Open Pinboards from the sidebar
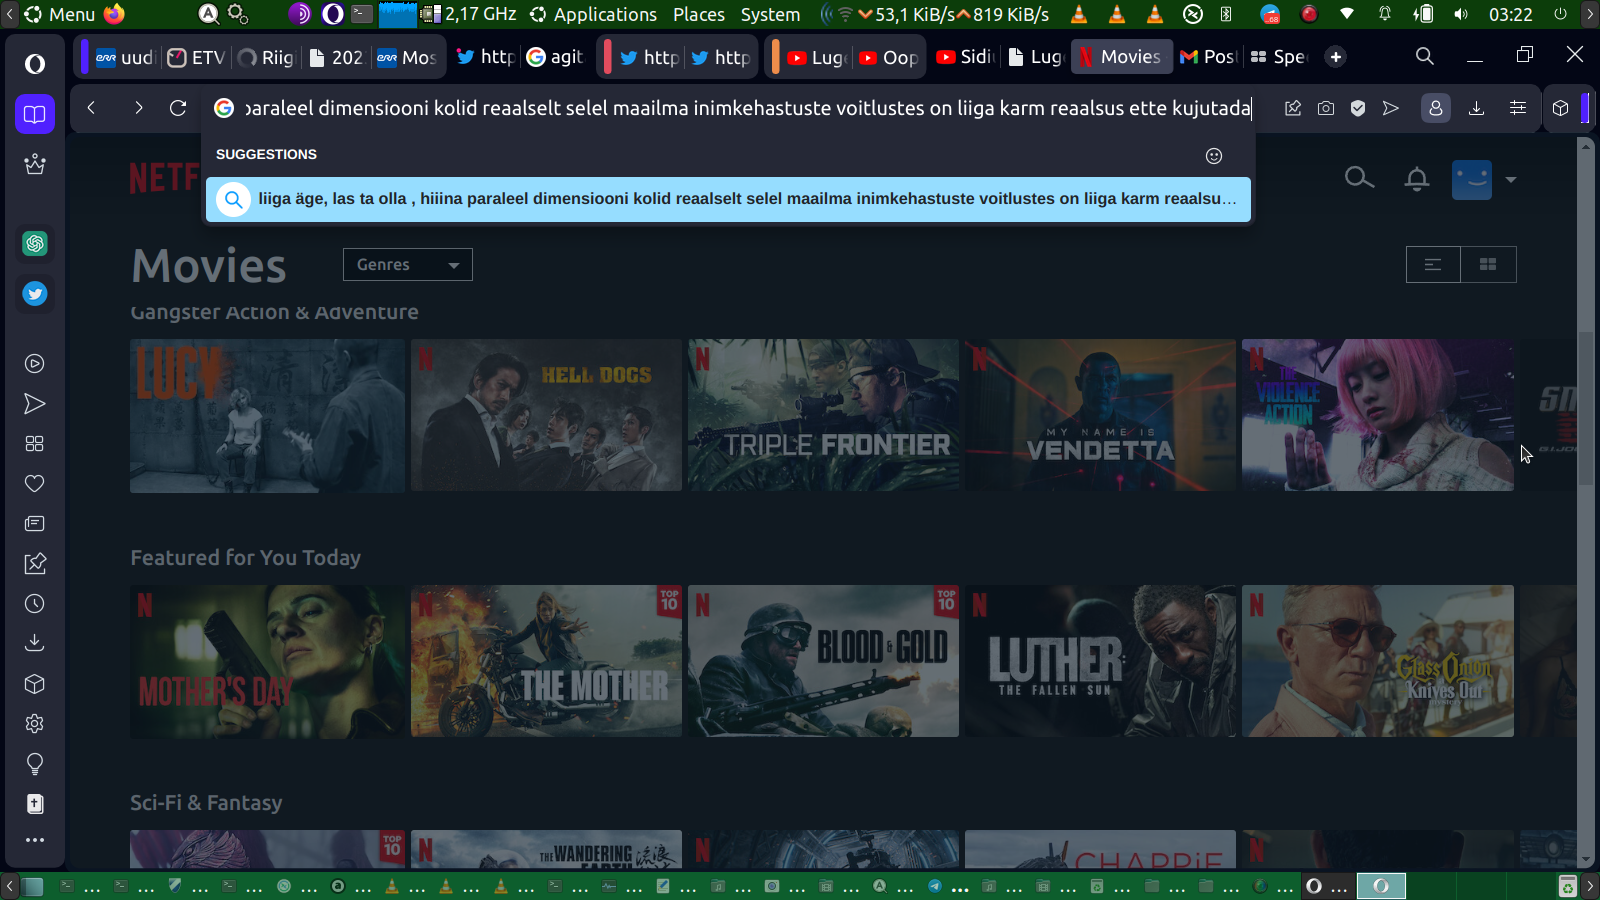The image size is (1600, 900). pos(35,564)
